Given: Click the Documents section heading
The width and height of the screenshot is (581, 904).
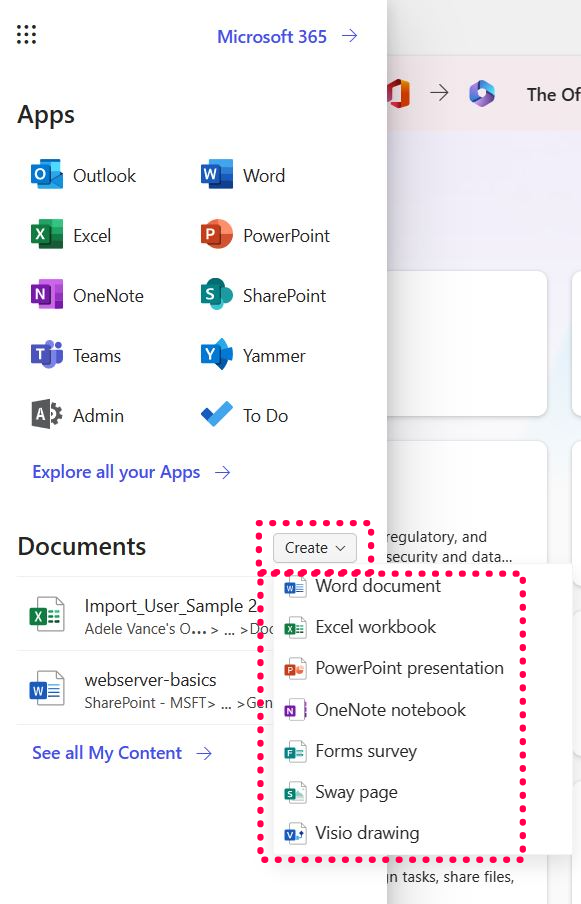Looking at the screenshot, I should [x=81, y=547].
